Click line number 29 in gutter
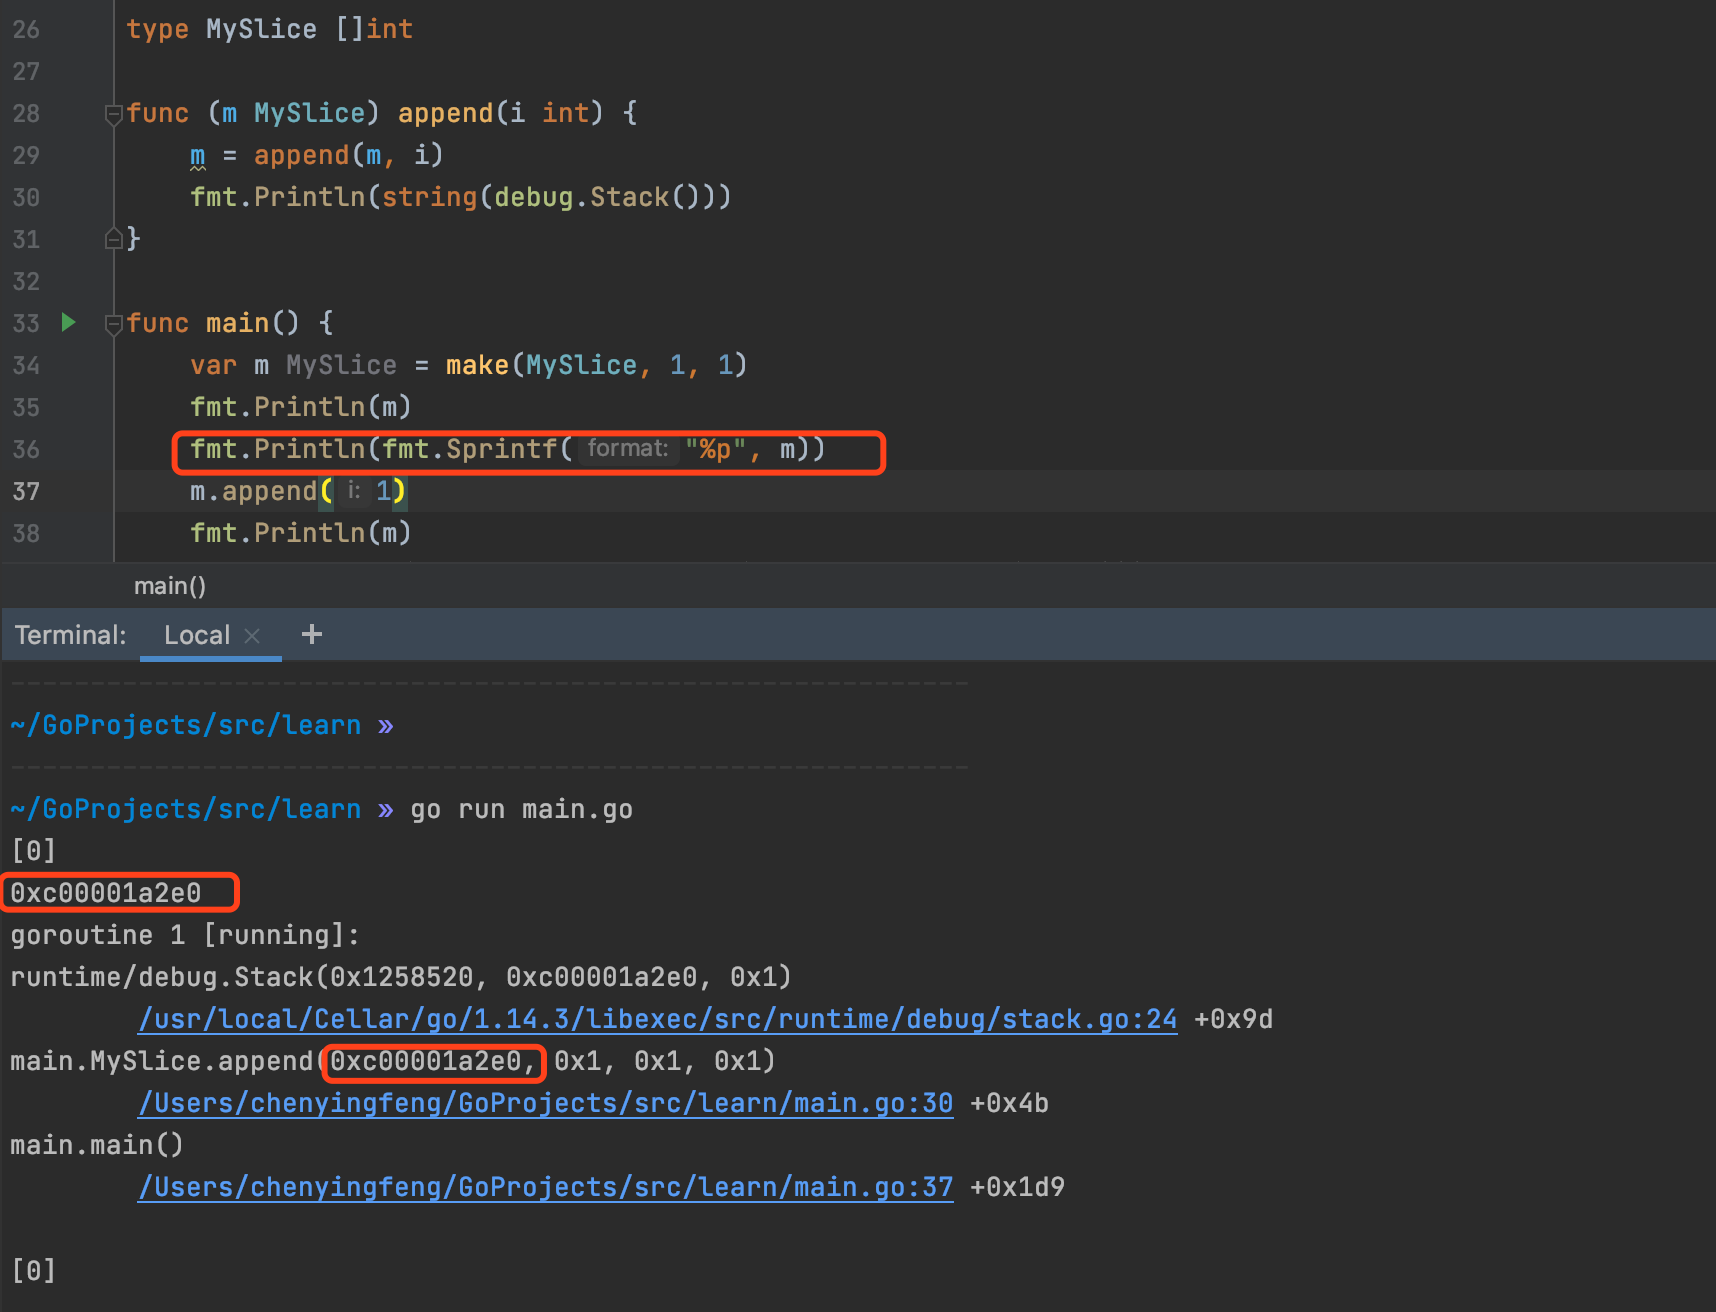The width and height of the screenshot is (1716, 1312). click(x=26, y=156)
